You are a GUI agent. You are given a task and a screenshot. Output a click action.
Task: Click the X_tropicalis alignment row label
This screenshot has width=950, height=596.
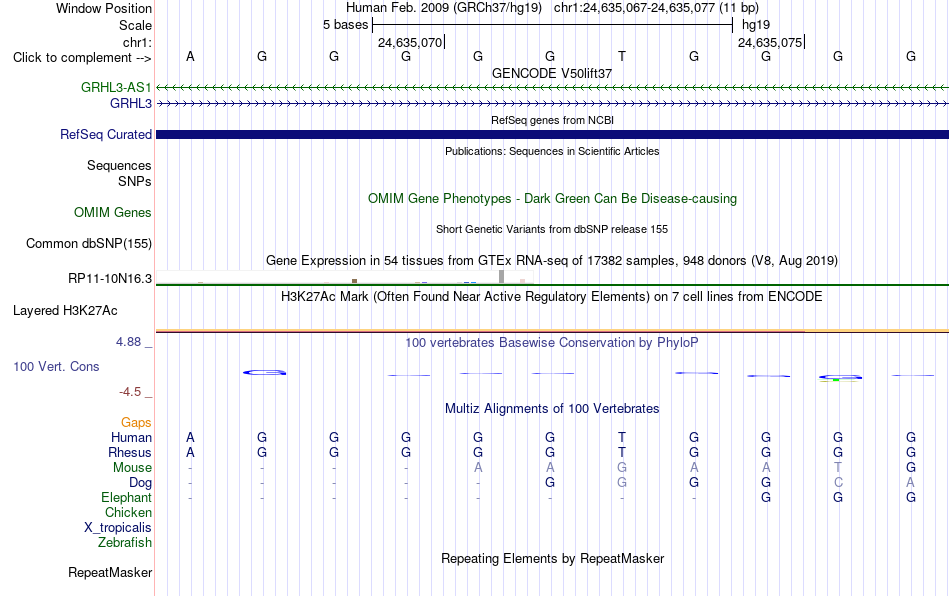point(118,528)
